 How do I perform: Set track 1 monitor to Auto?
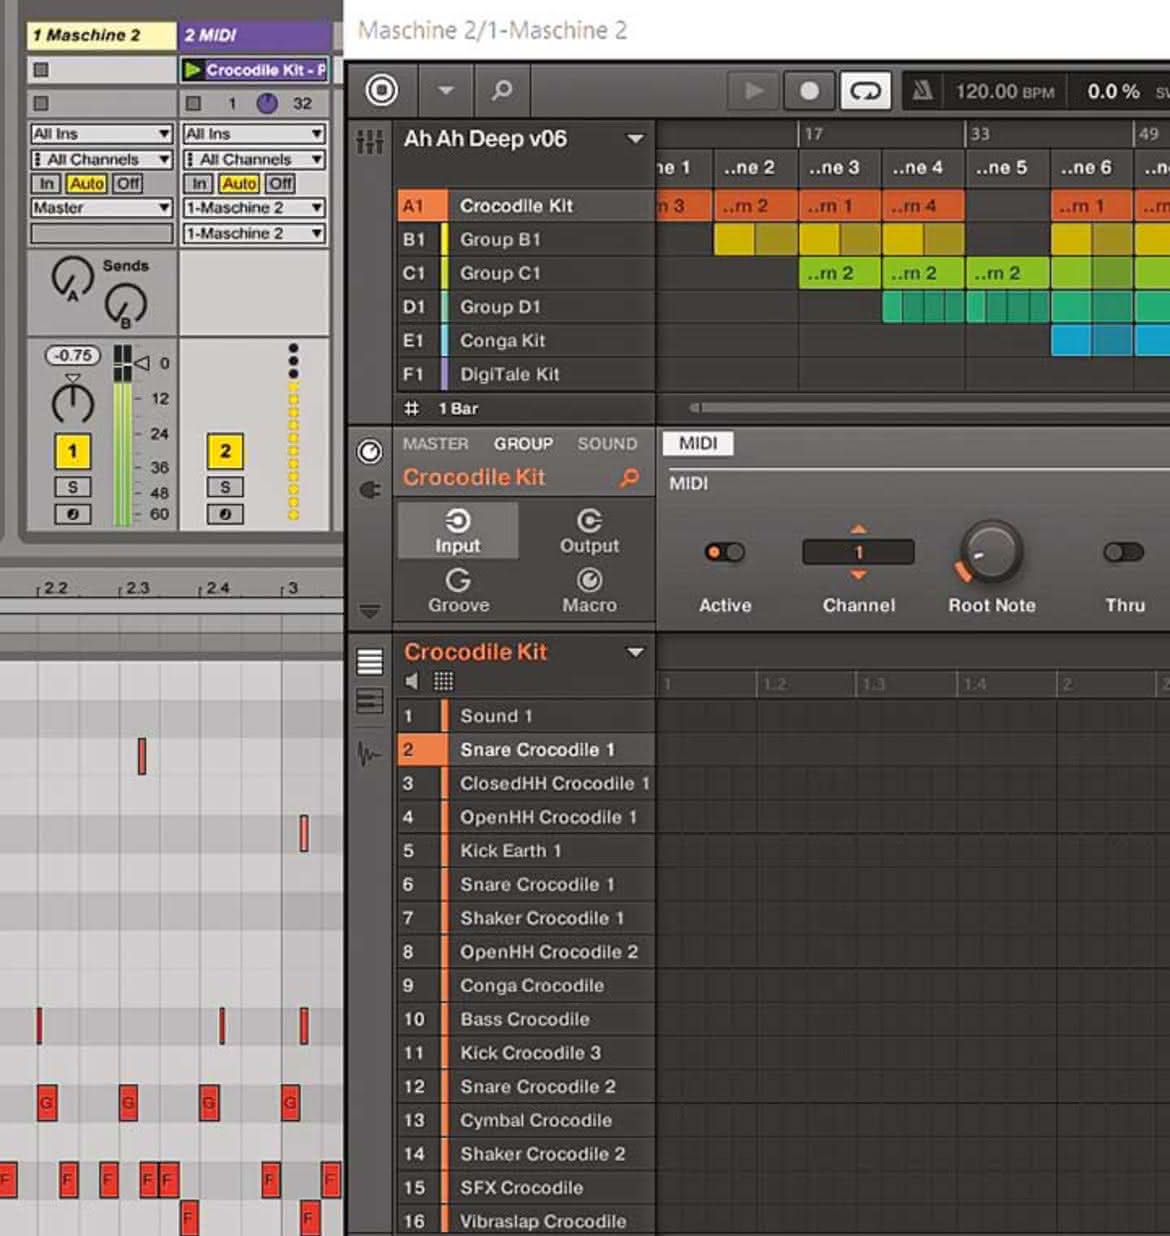coord(86,183)
